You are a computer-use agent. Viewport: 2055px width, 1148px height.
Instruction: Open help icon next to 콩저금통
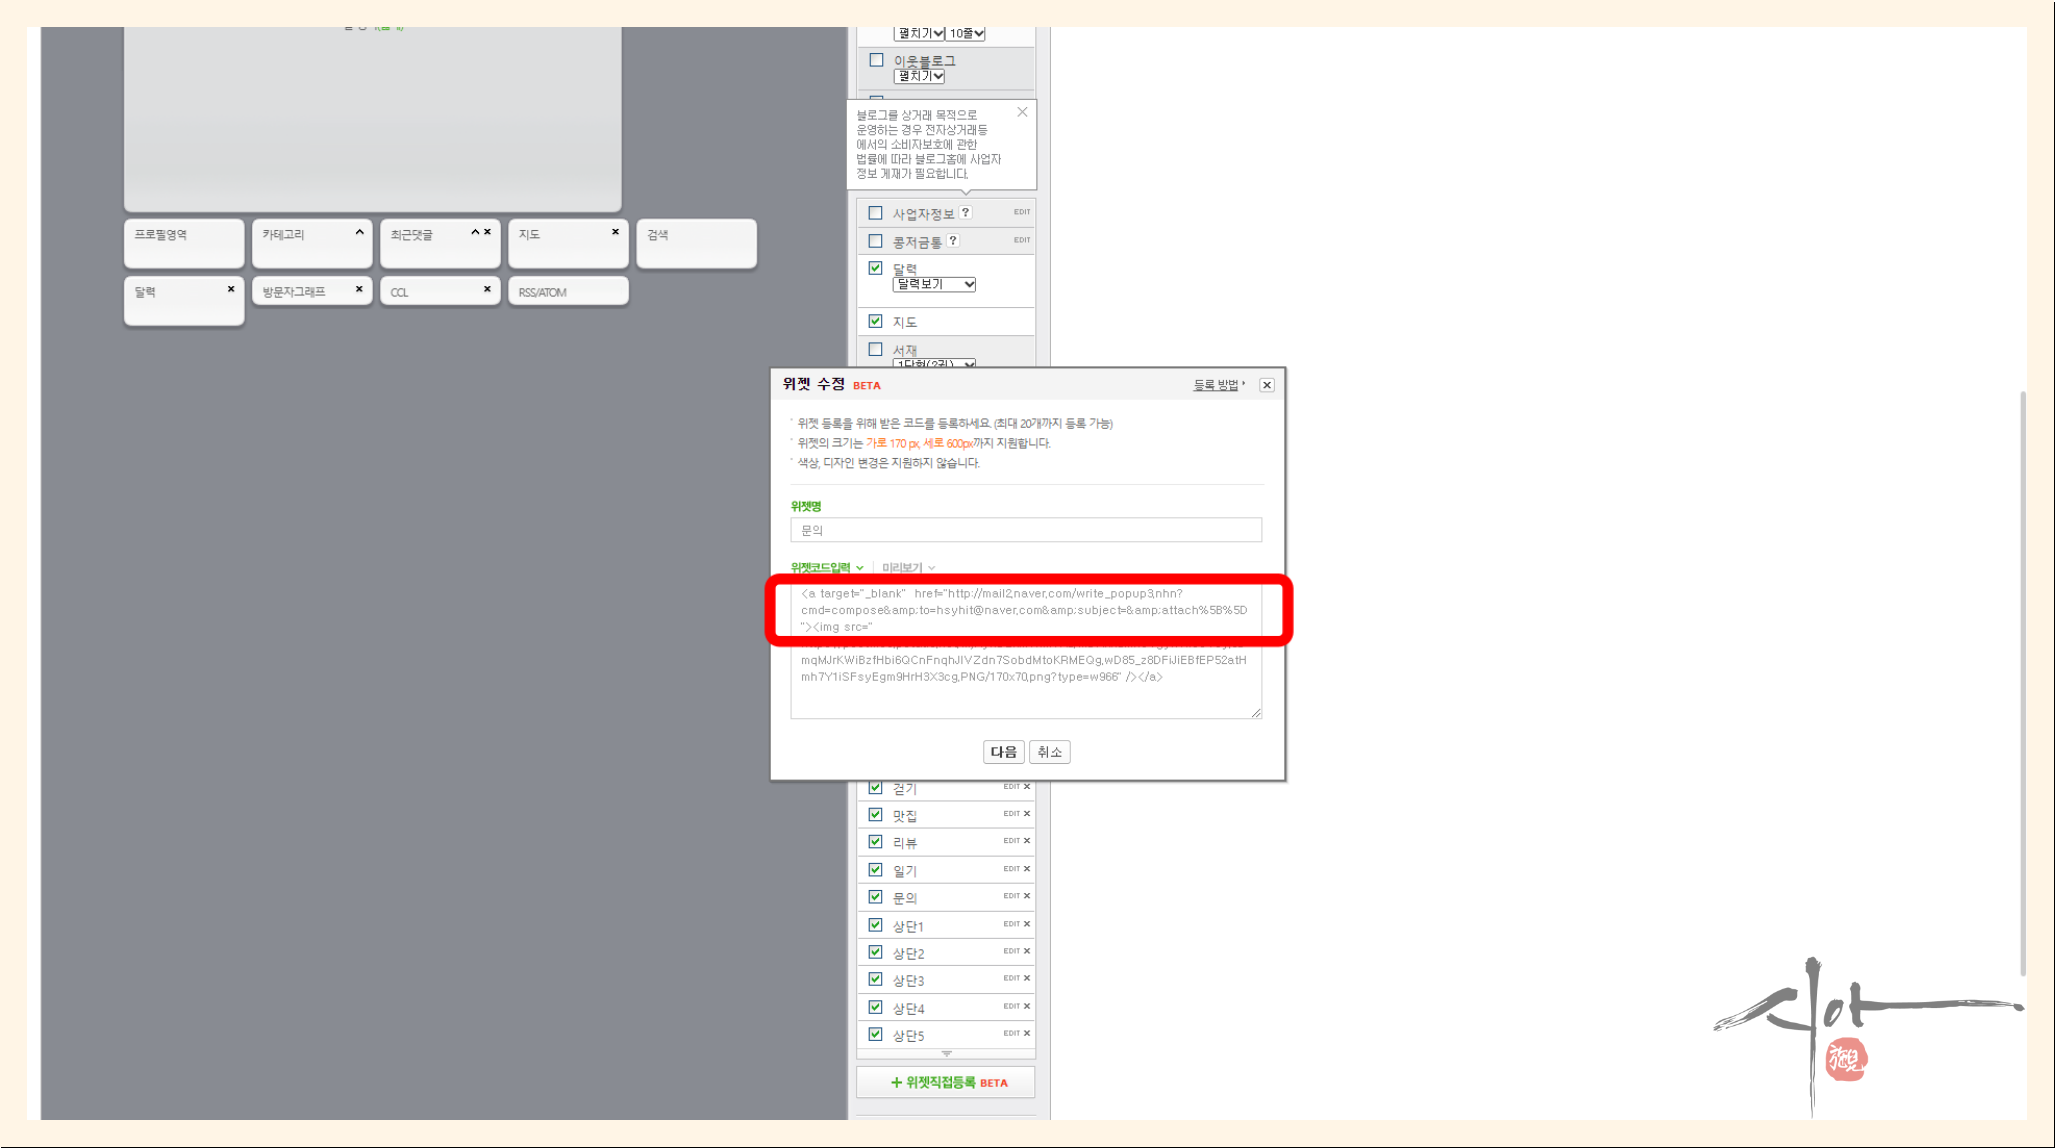pyautogui.click(x=953, y=240)
